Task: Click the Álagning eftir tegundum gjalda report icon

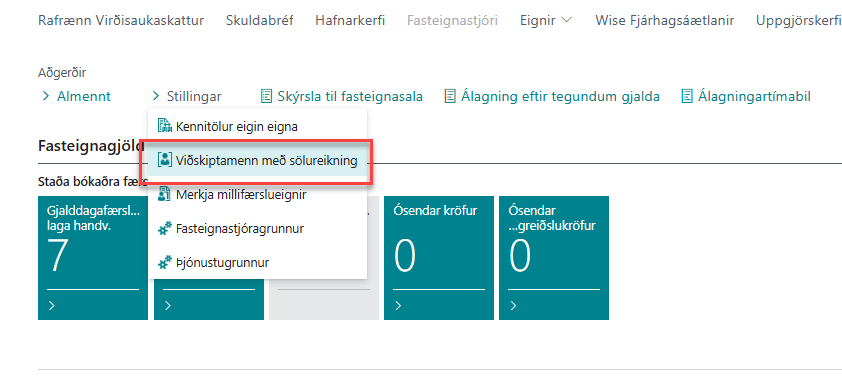Action: [450, 97]
